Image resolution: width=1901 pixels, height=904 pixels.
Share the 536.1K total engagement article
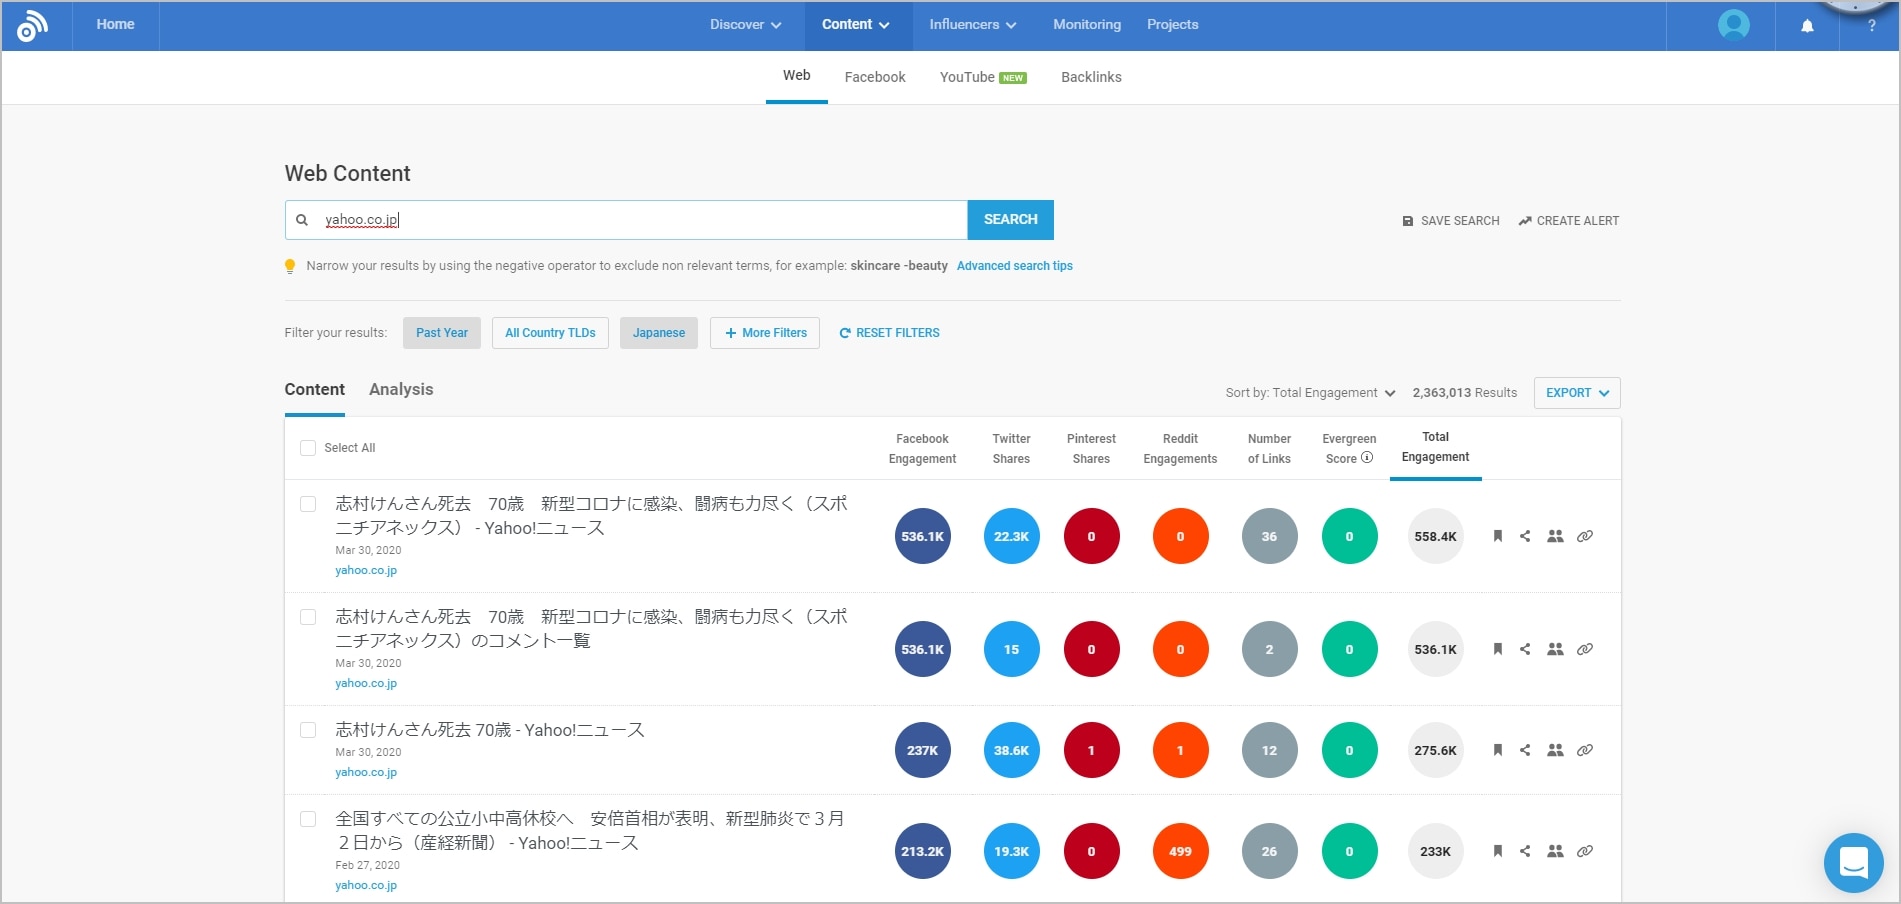pyautogui.click(x=1525, y=649)
